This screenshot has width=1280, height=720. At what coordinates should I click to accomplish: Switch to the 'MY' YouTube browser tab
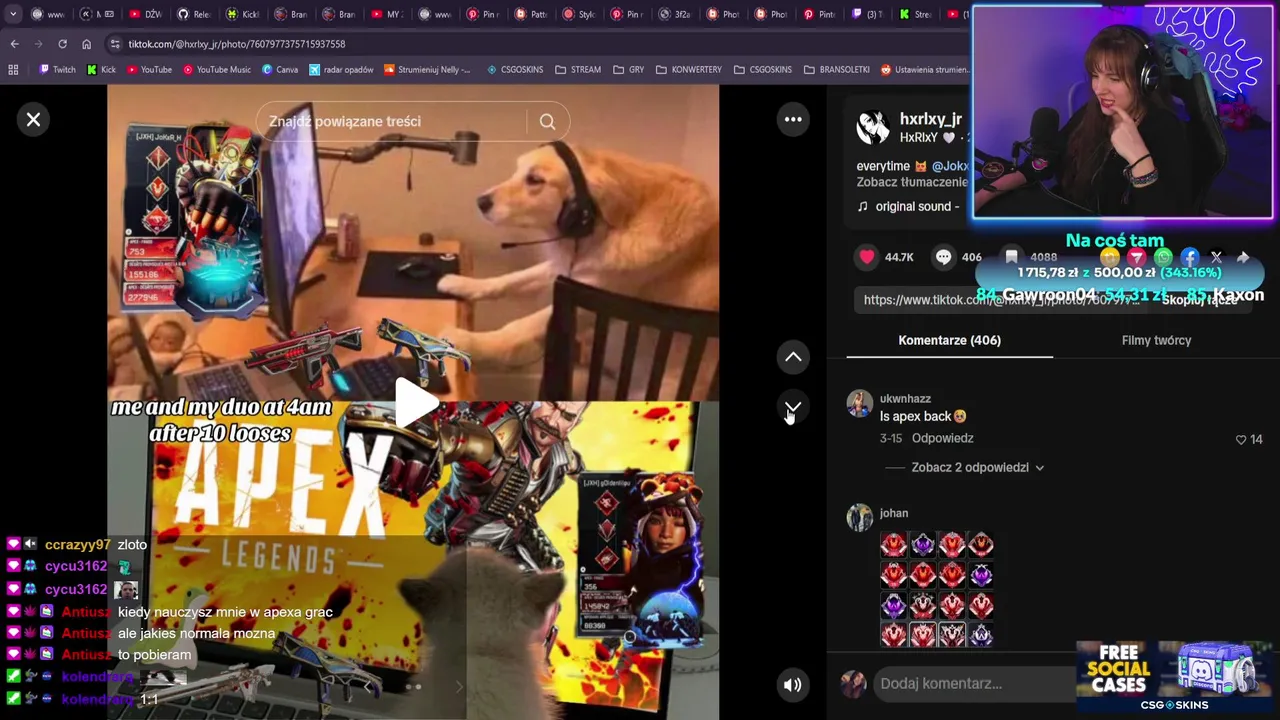click(388, 14)
